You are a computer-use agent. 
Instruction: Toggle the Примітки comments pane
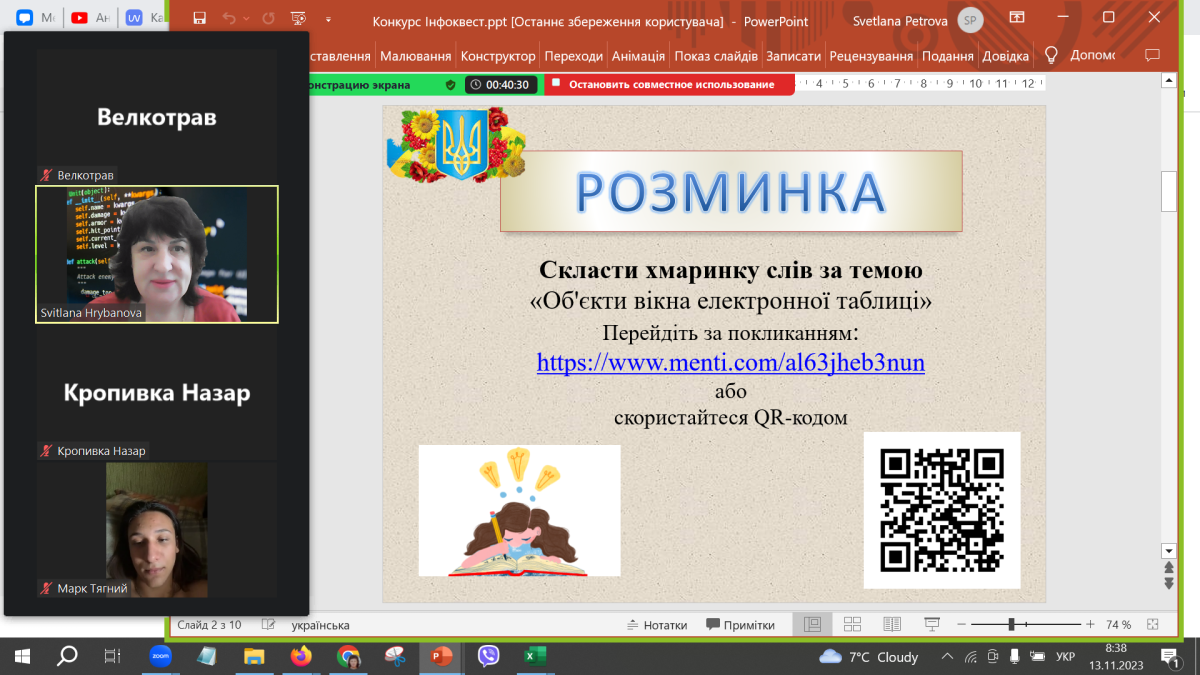[740, 625]
